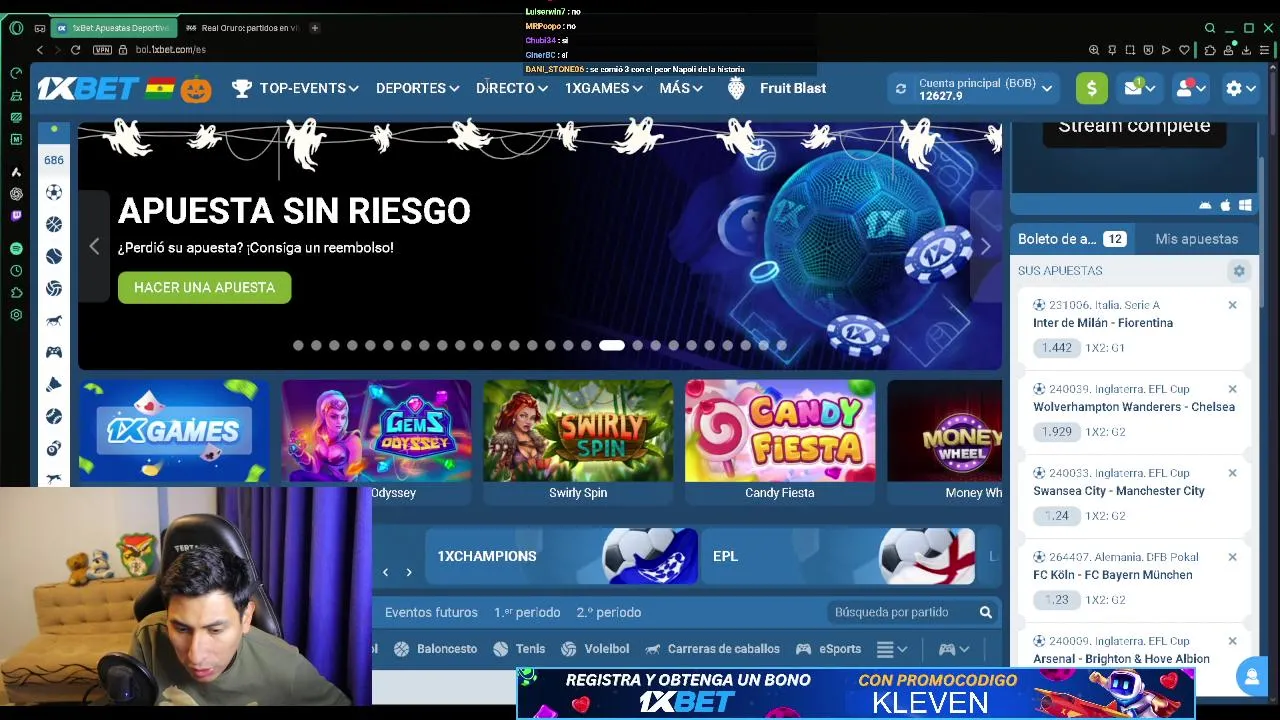Screen dimensions: 1280x720
Task: Open a new browser tab
Action: pos(314,28)
